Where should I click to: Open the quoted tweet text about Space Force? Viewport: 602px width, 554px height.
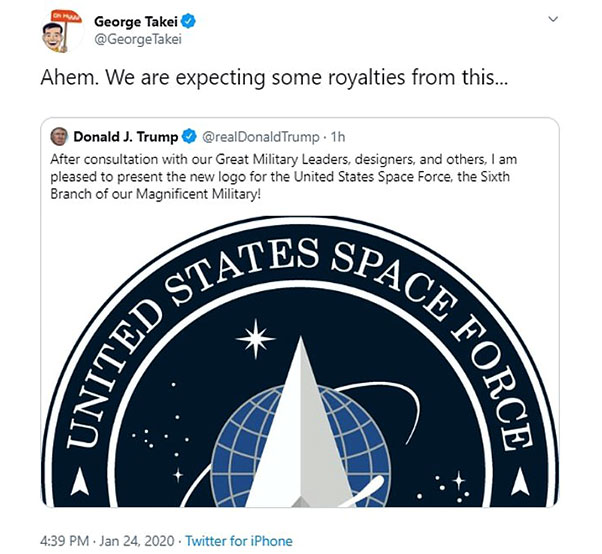283,177
